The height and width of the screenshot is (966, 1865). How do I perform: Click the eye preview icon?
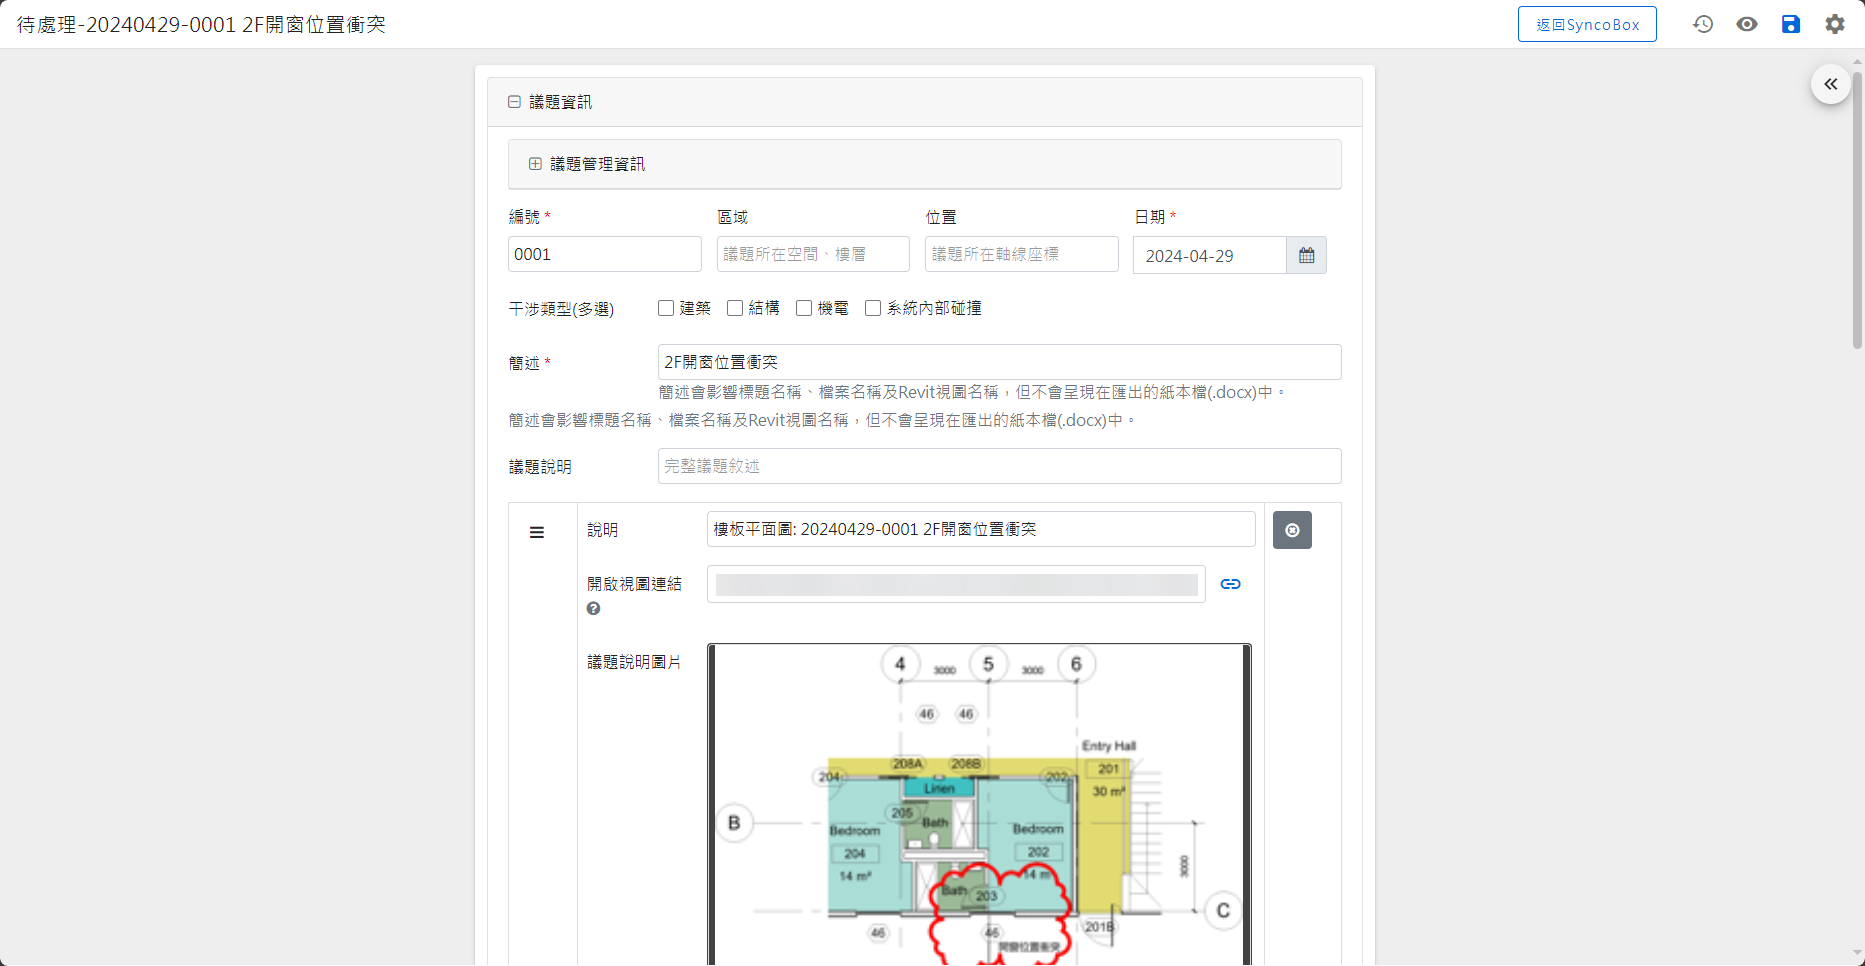[x=1746, y=24]
